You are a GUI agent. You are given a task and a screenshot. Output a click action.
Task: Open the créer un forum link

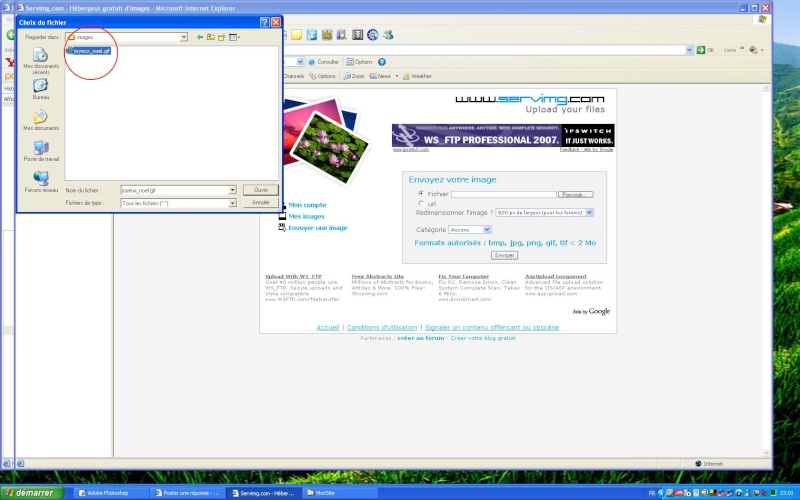click(x=420, y=338)
